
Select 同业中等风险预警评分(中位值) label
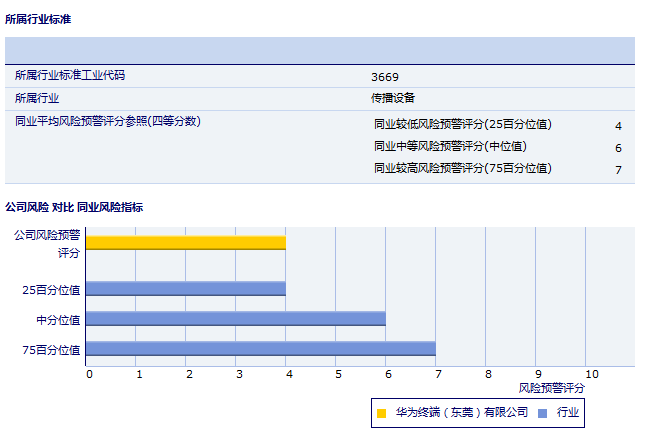[449, 147]
